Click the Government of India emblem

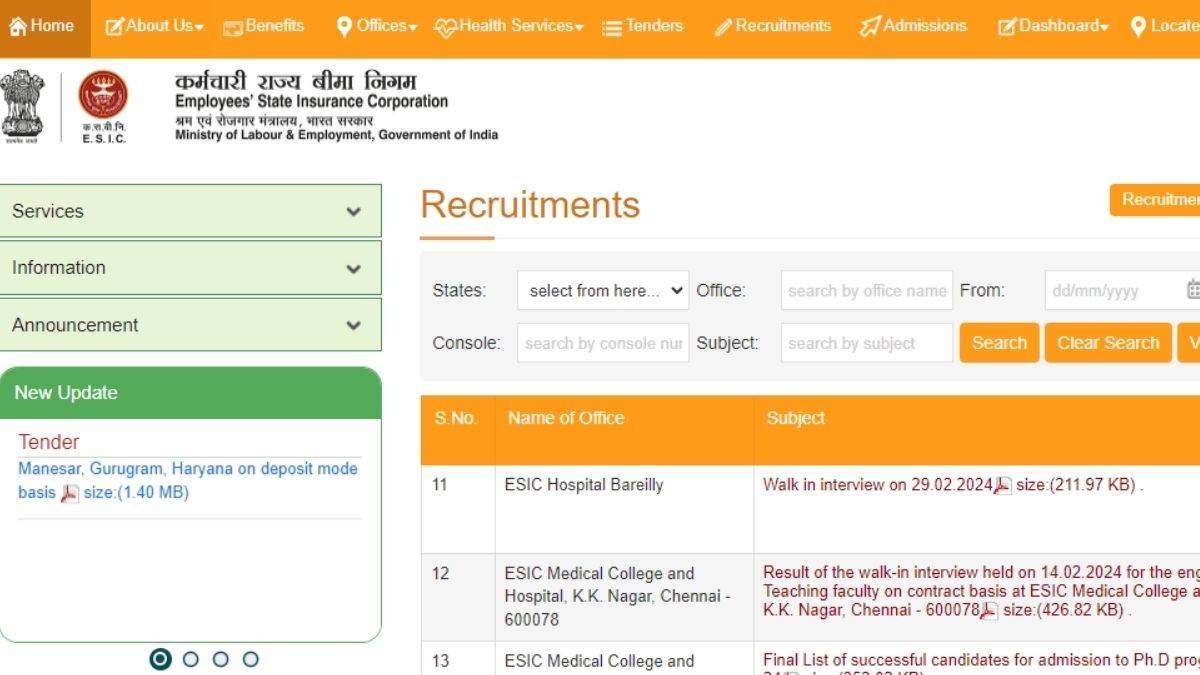pyautogui.click(x=22, y=104)
